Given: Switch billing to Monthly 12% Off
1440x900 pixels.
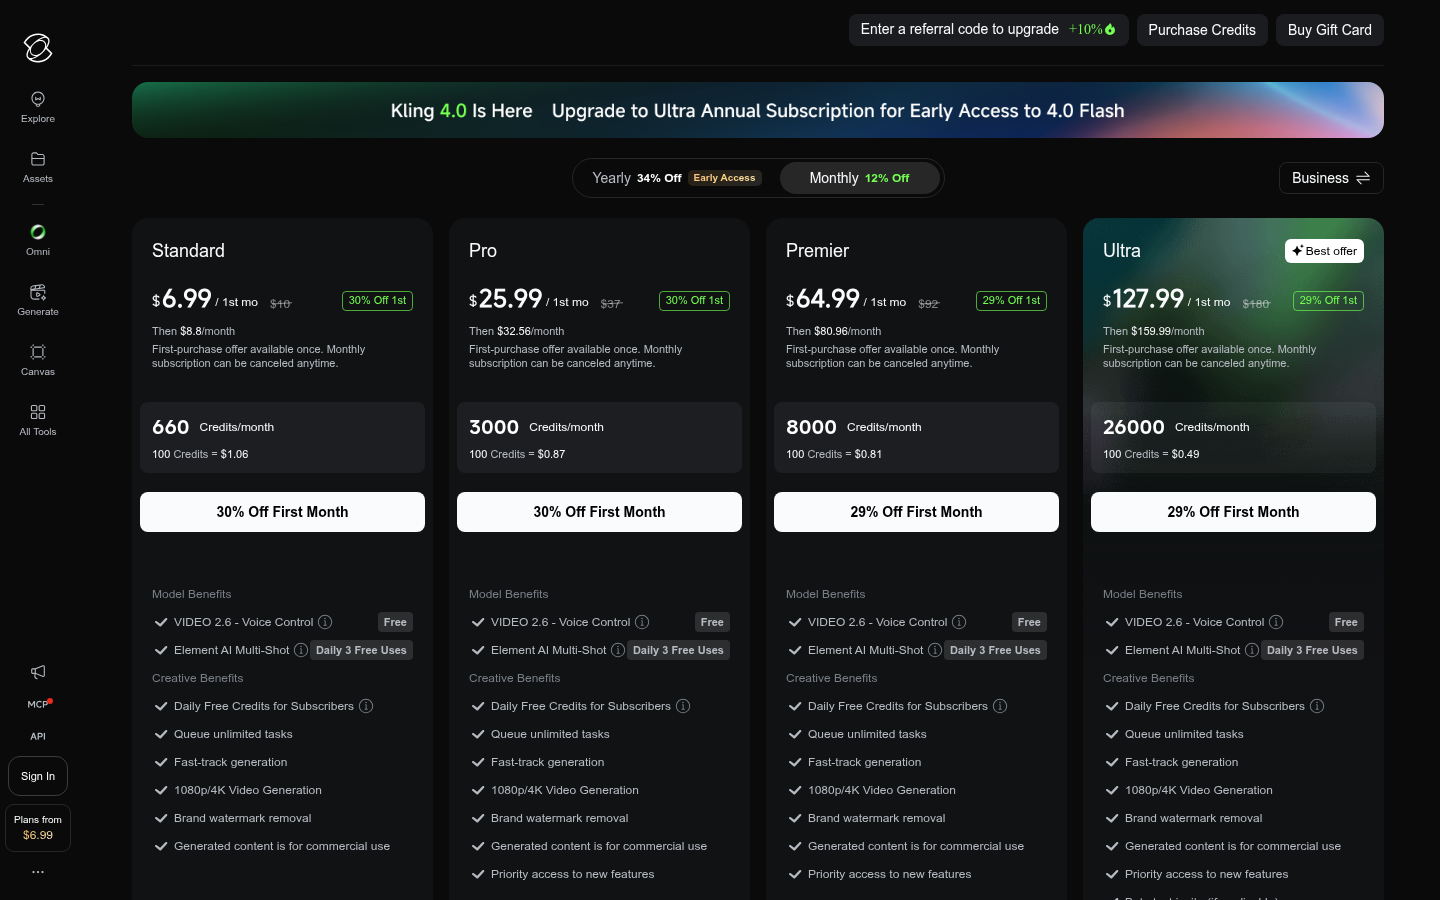Looking at the screenshot, I should tap(859, 178).
